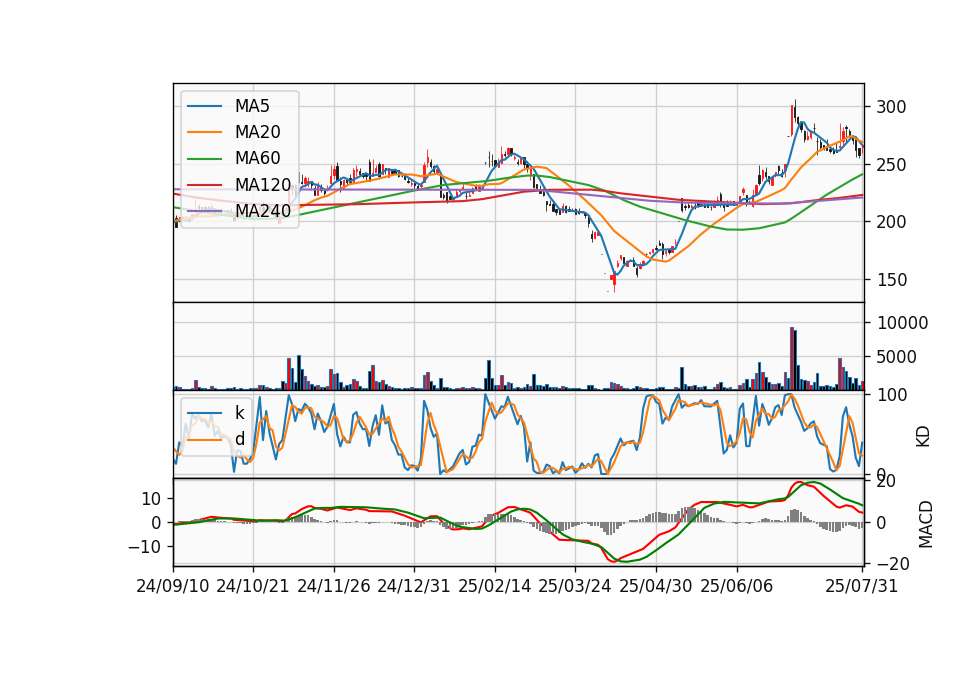The width and height of the screenshot is (960, 690).
Task: Click the orange line sample beside MA20
Action: point(204,132)
